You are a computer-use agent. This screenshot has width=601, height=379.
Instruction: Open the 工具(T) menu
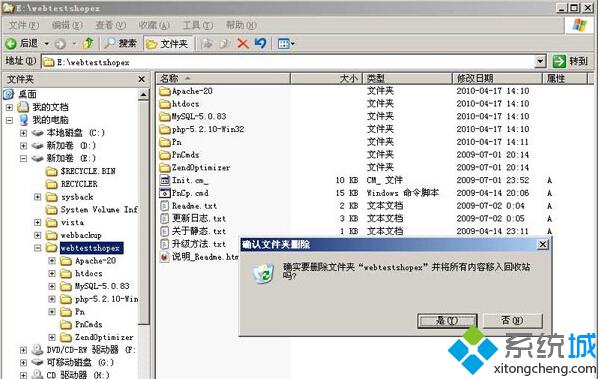pos(198,25)
